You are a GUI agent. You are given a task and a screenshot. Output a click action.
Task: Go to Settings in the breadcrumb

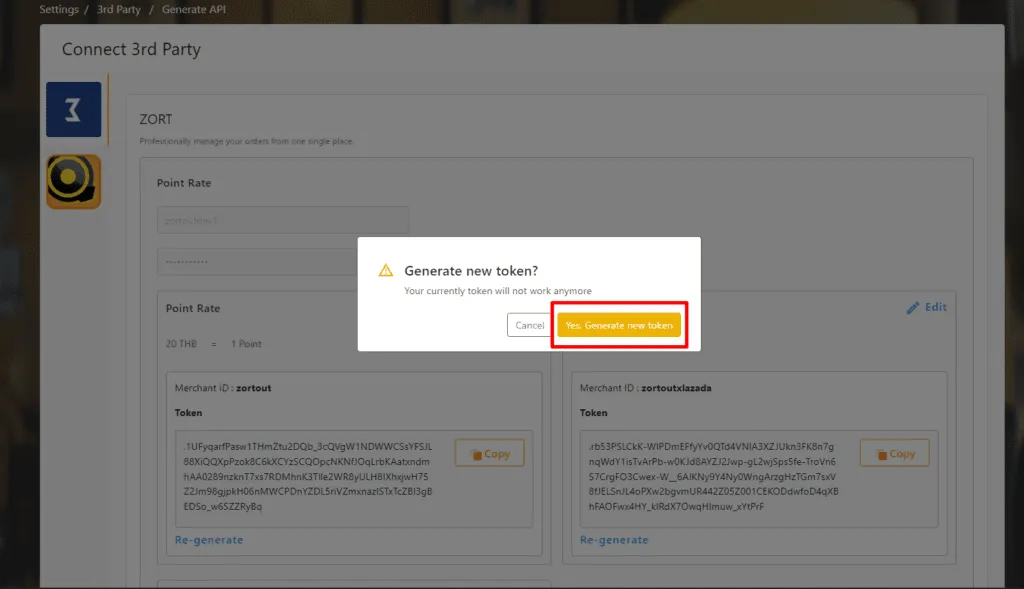59,10
